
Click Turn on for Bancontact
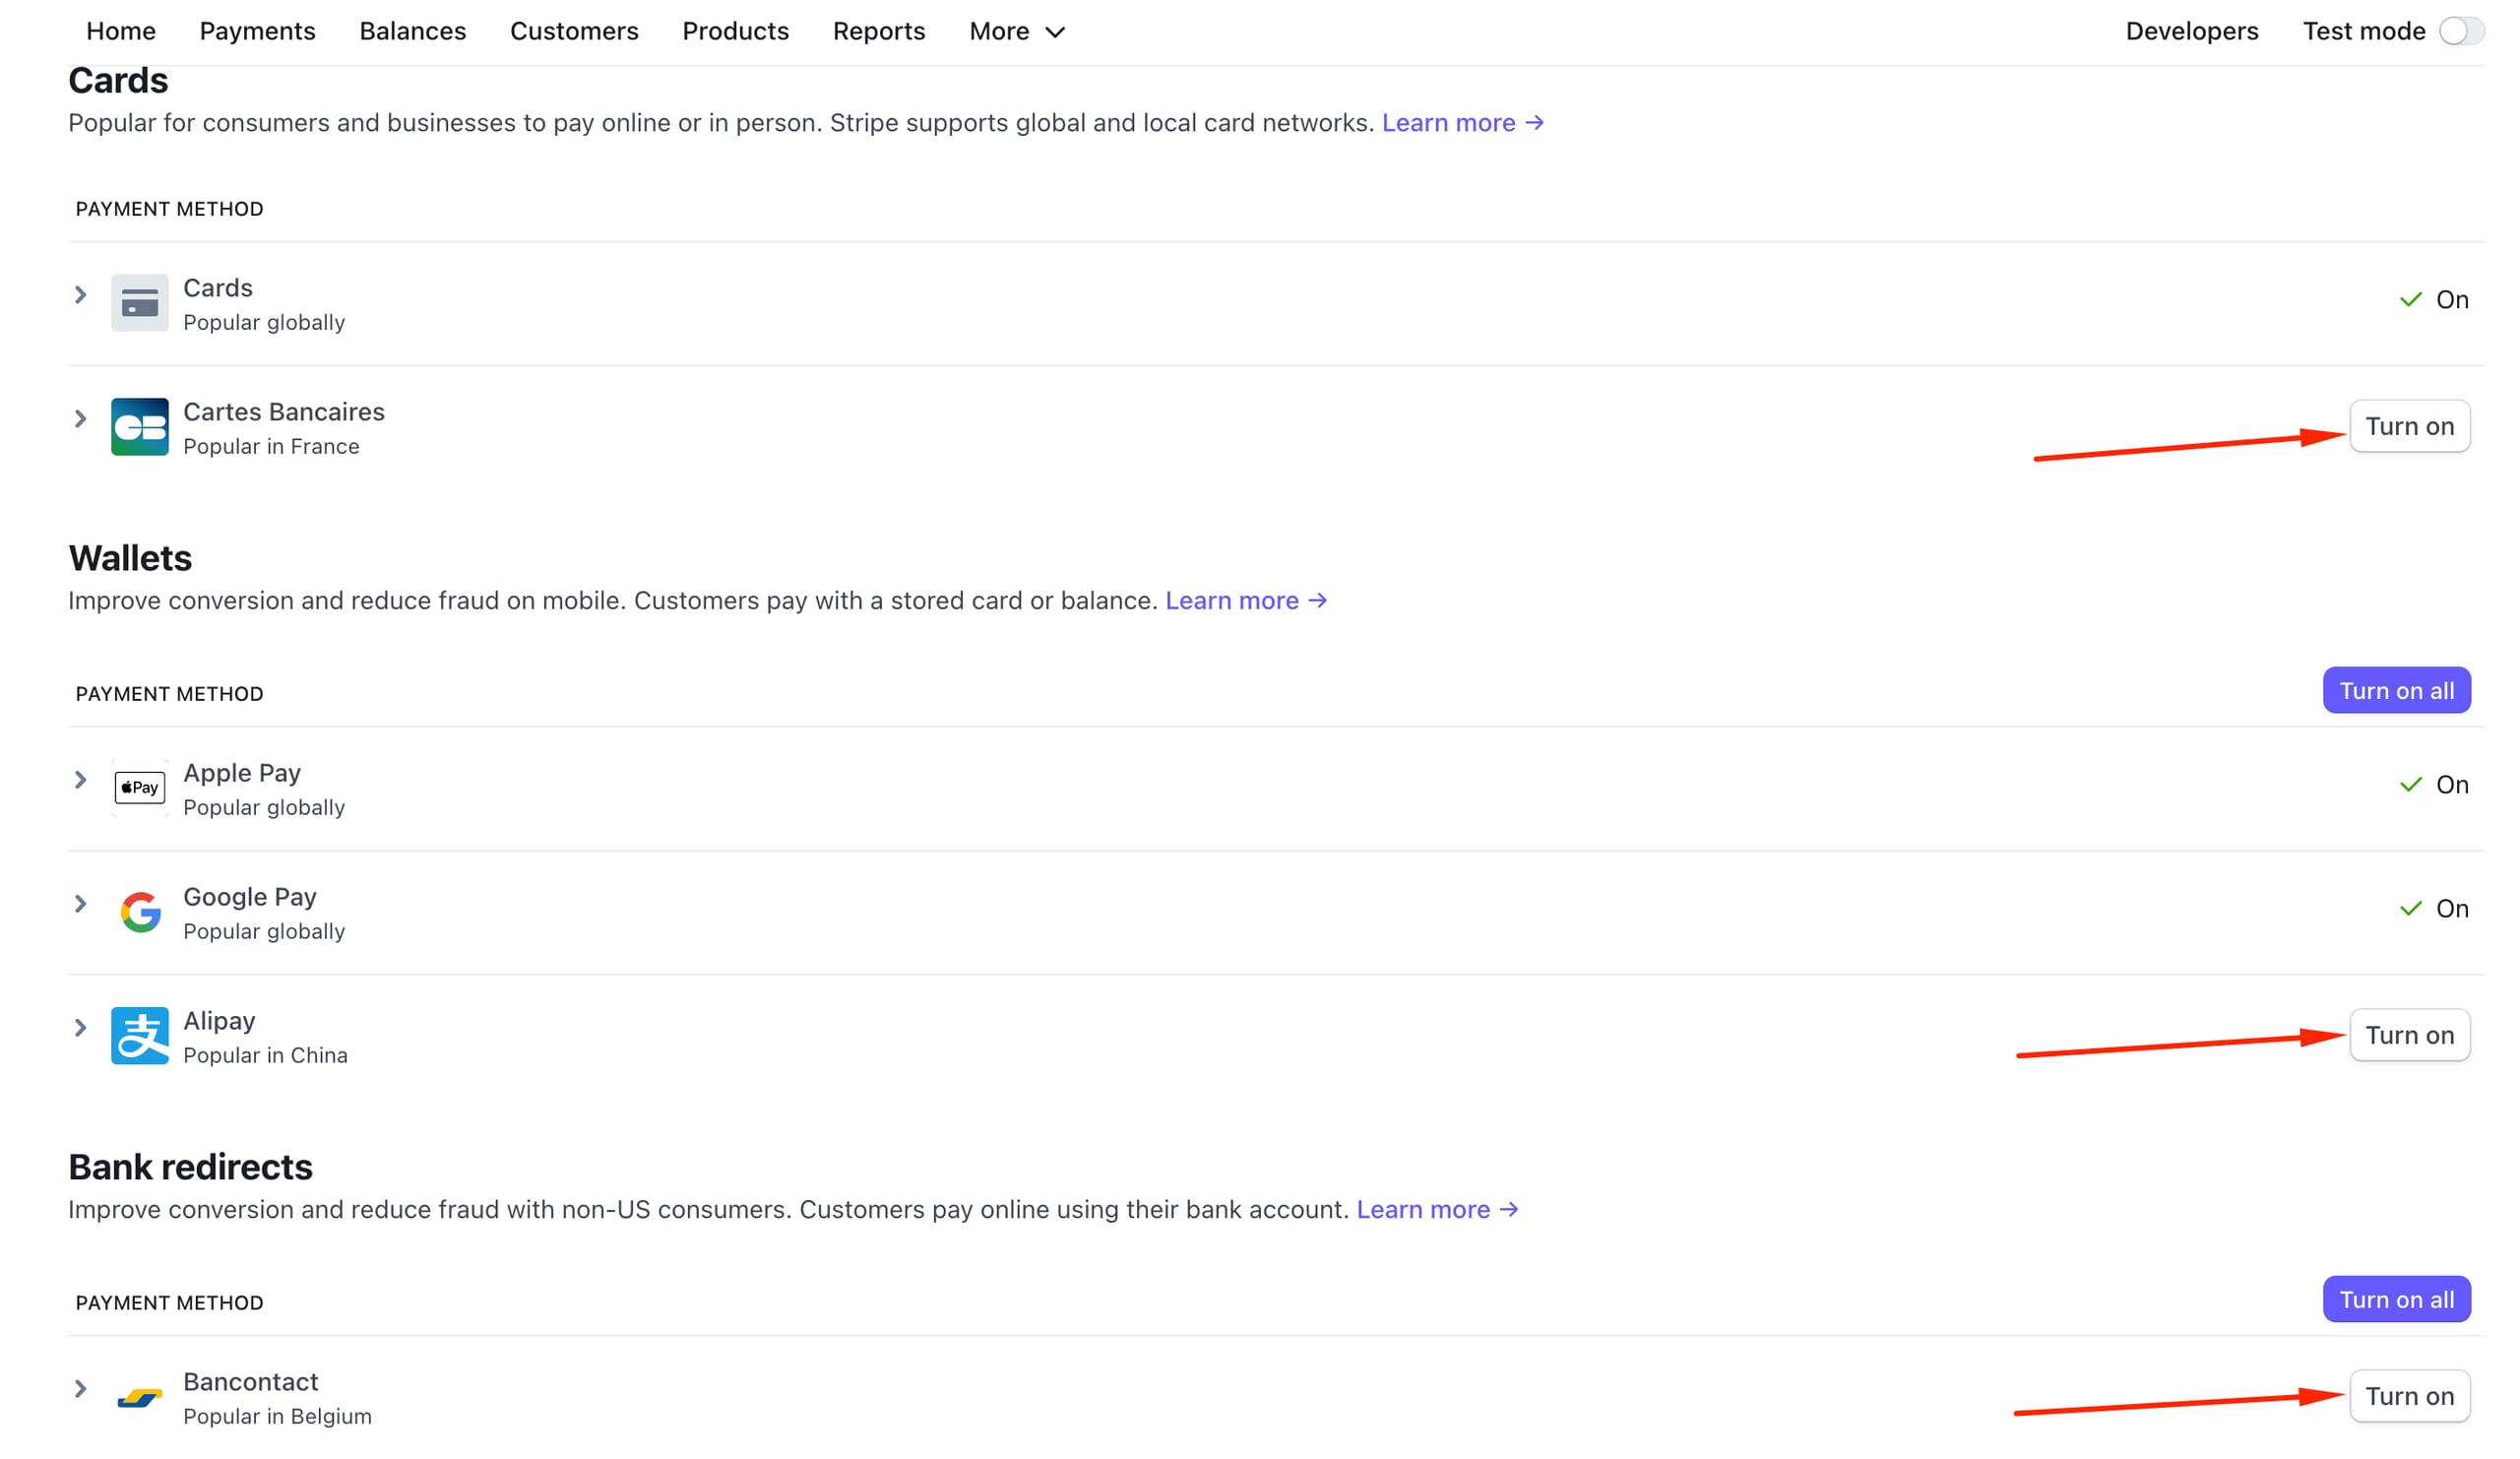[x=2409, y=1396]
